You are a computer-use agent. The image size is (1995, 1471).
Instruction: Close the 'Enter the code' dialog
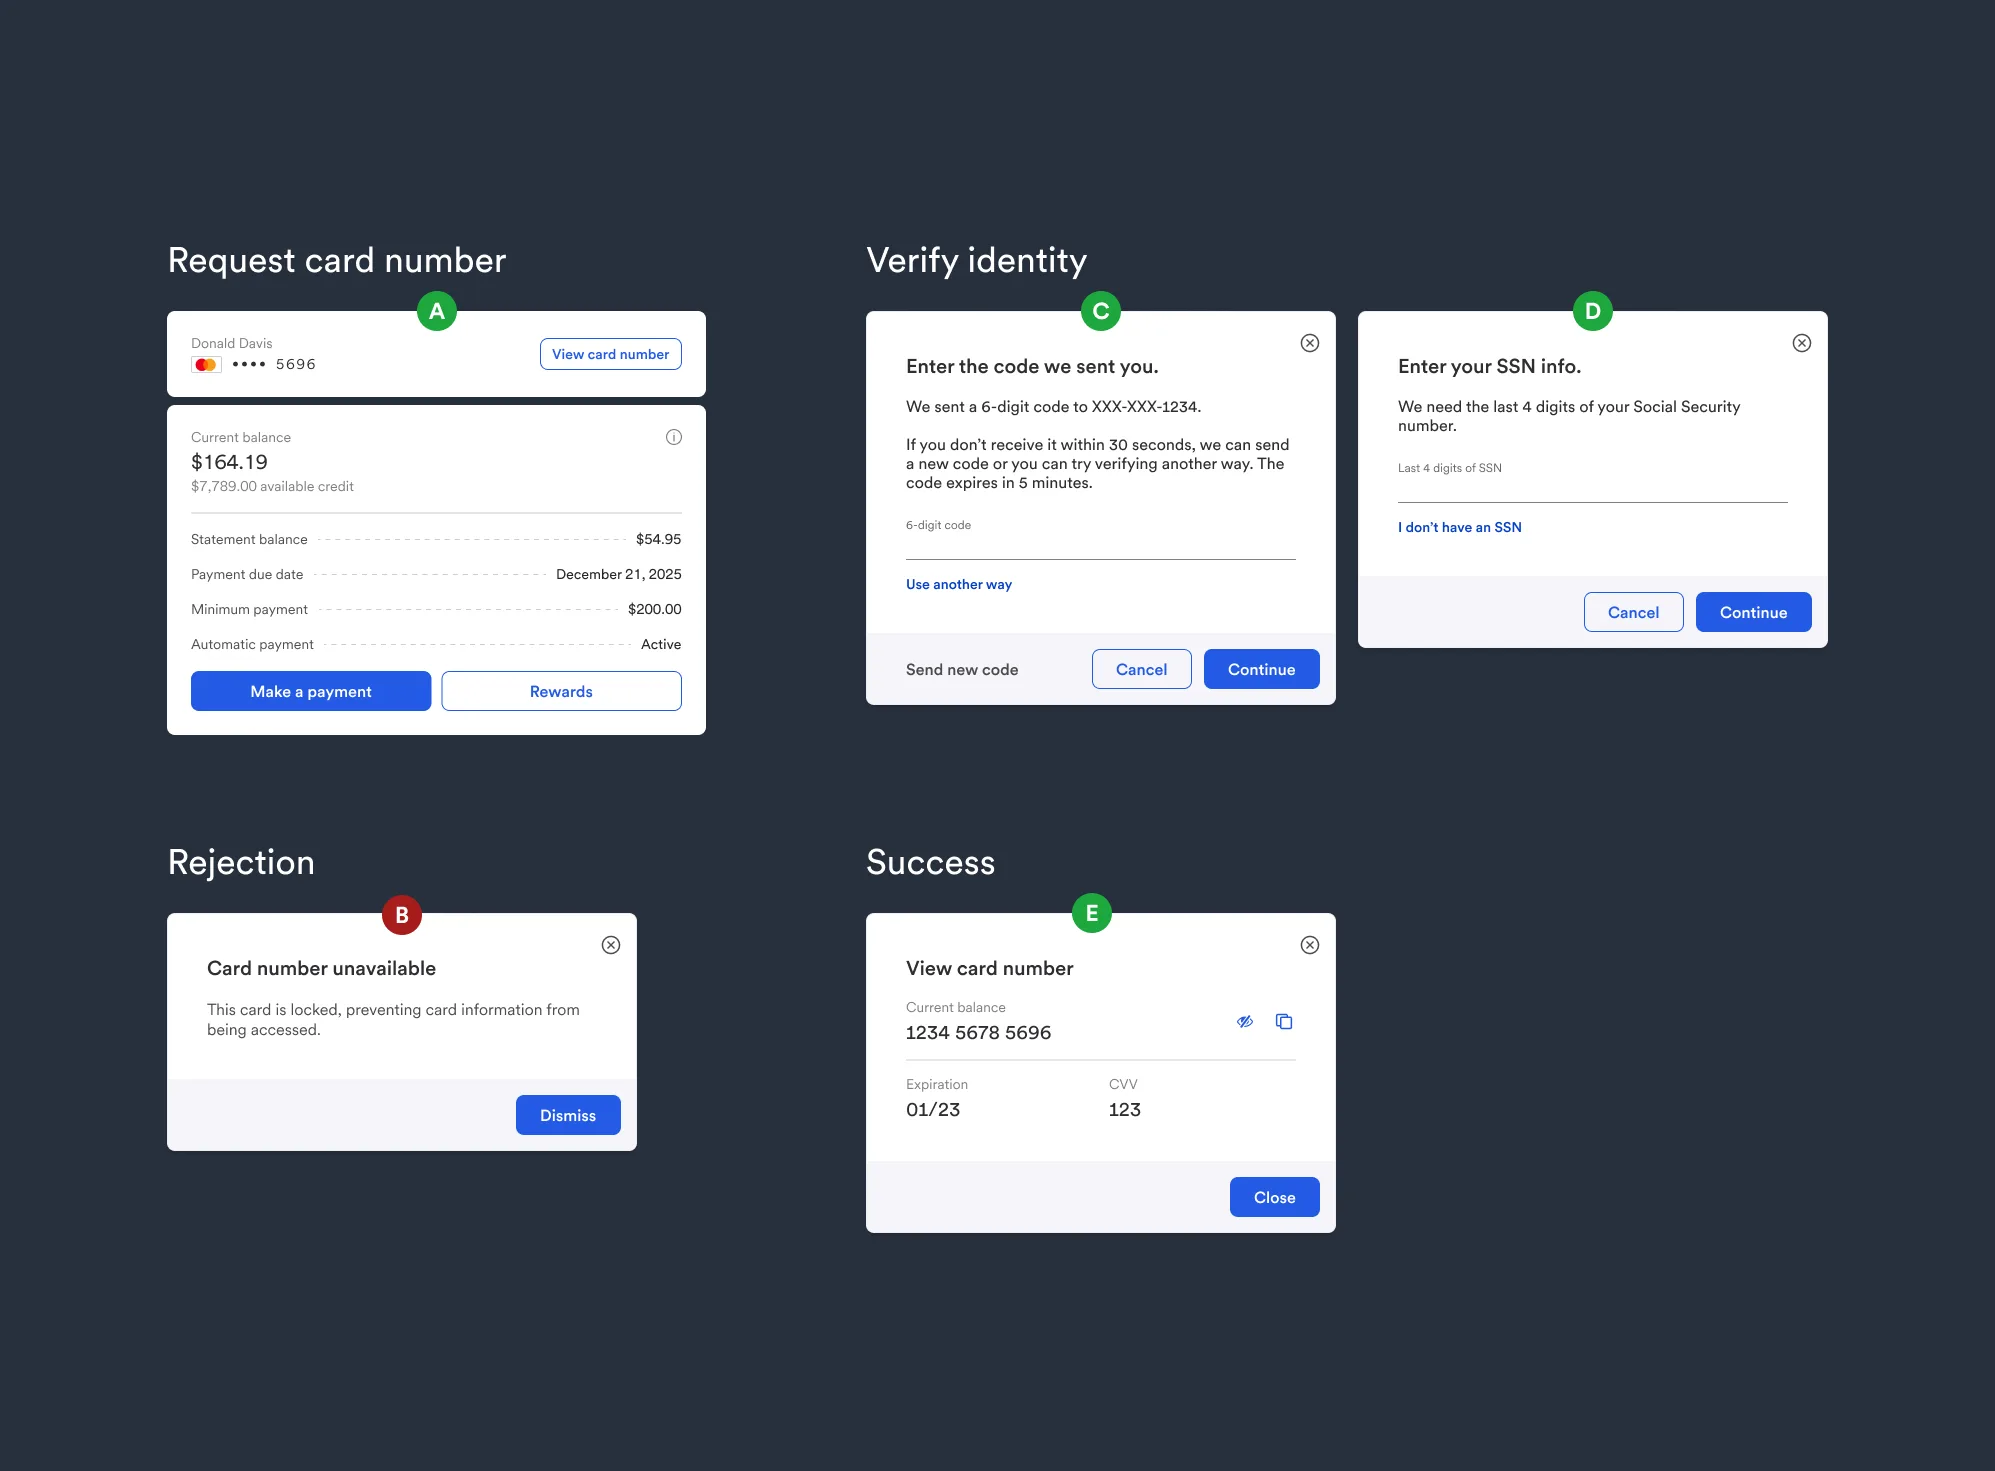pyautogui.click(x=1309, y=343)
